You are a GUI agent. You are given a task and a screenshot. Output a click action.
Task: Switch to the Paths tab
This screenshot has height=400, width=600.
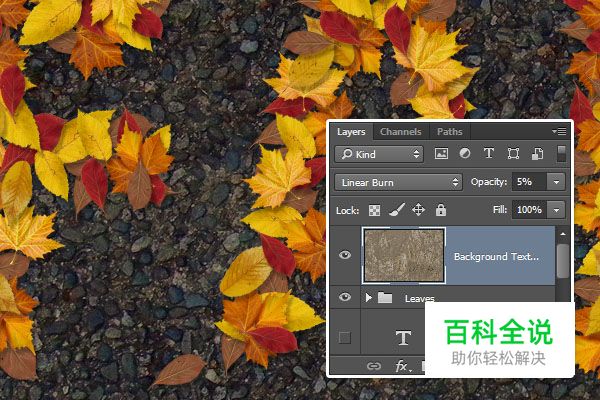(450, 132)
